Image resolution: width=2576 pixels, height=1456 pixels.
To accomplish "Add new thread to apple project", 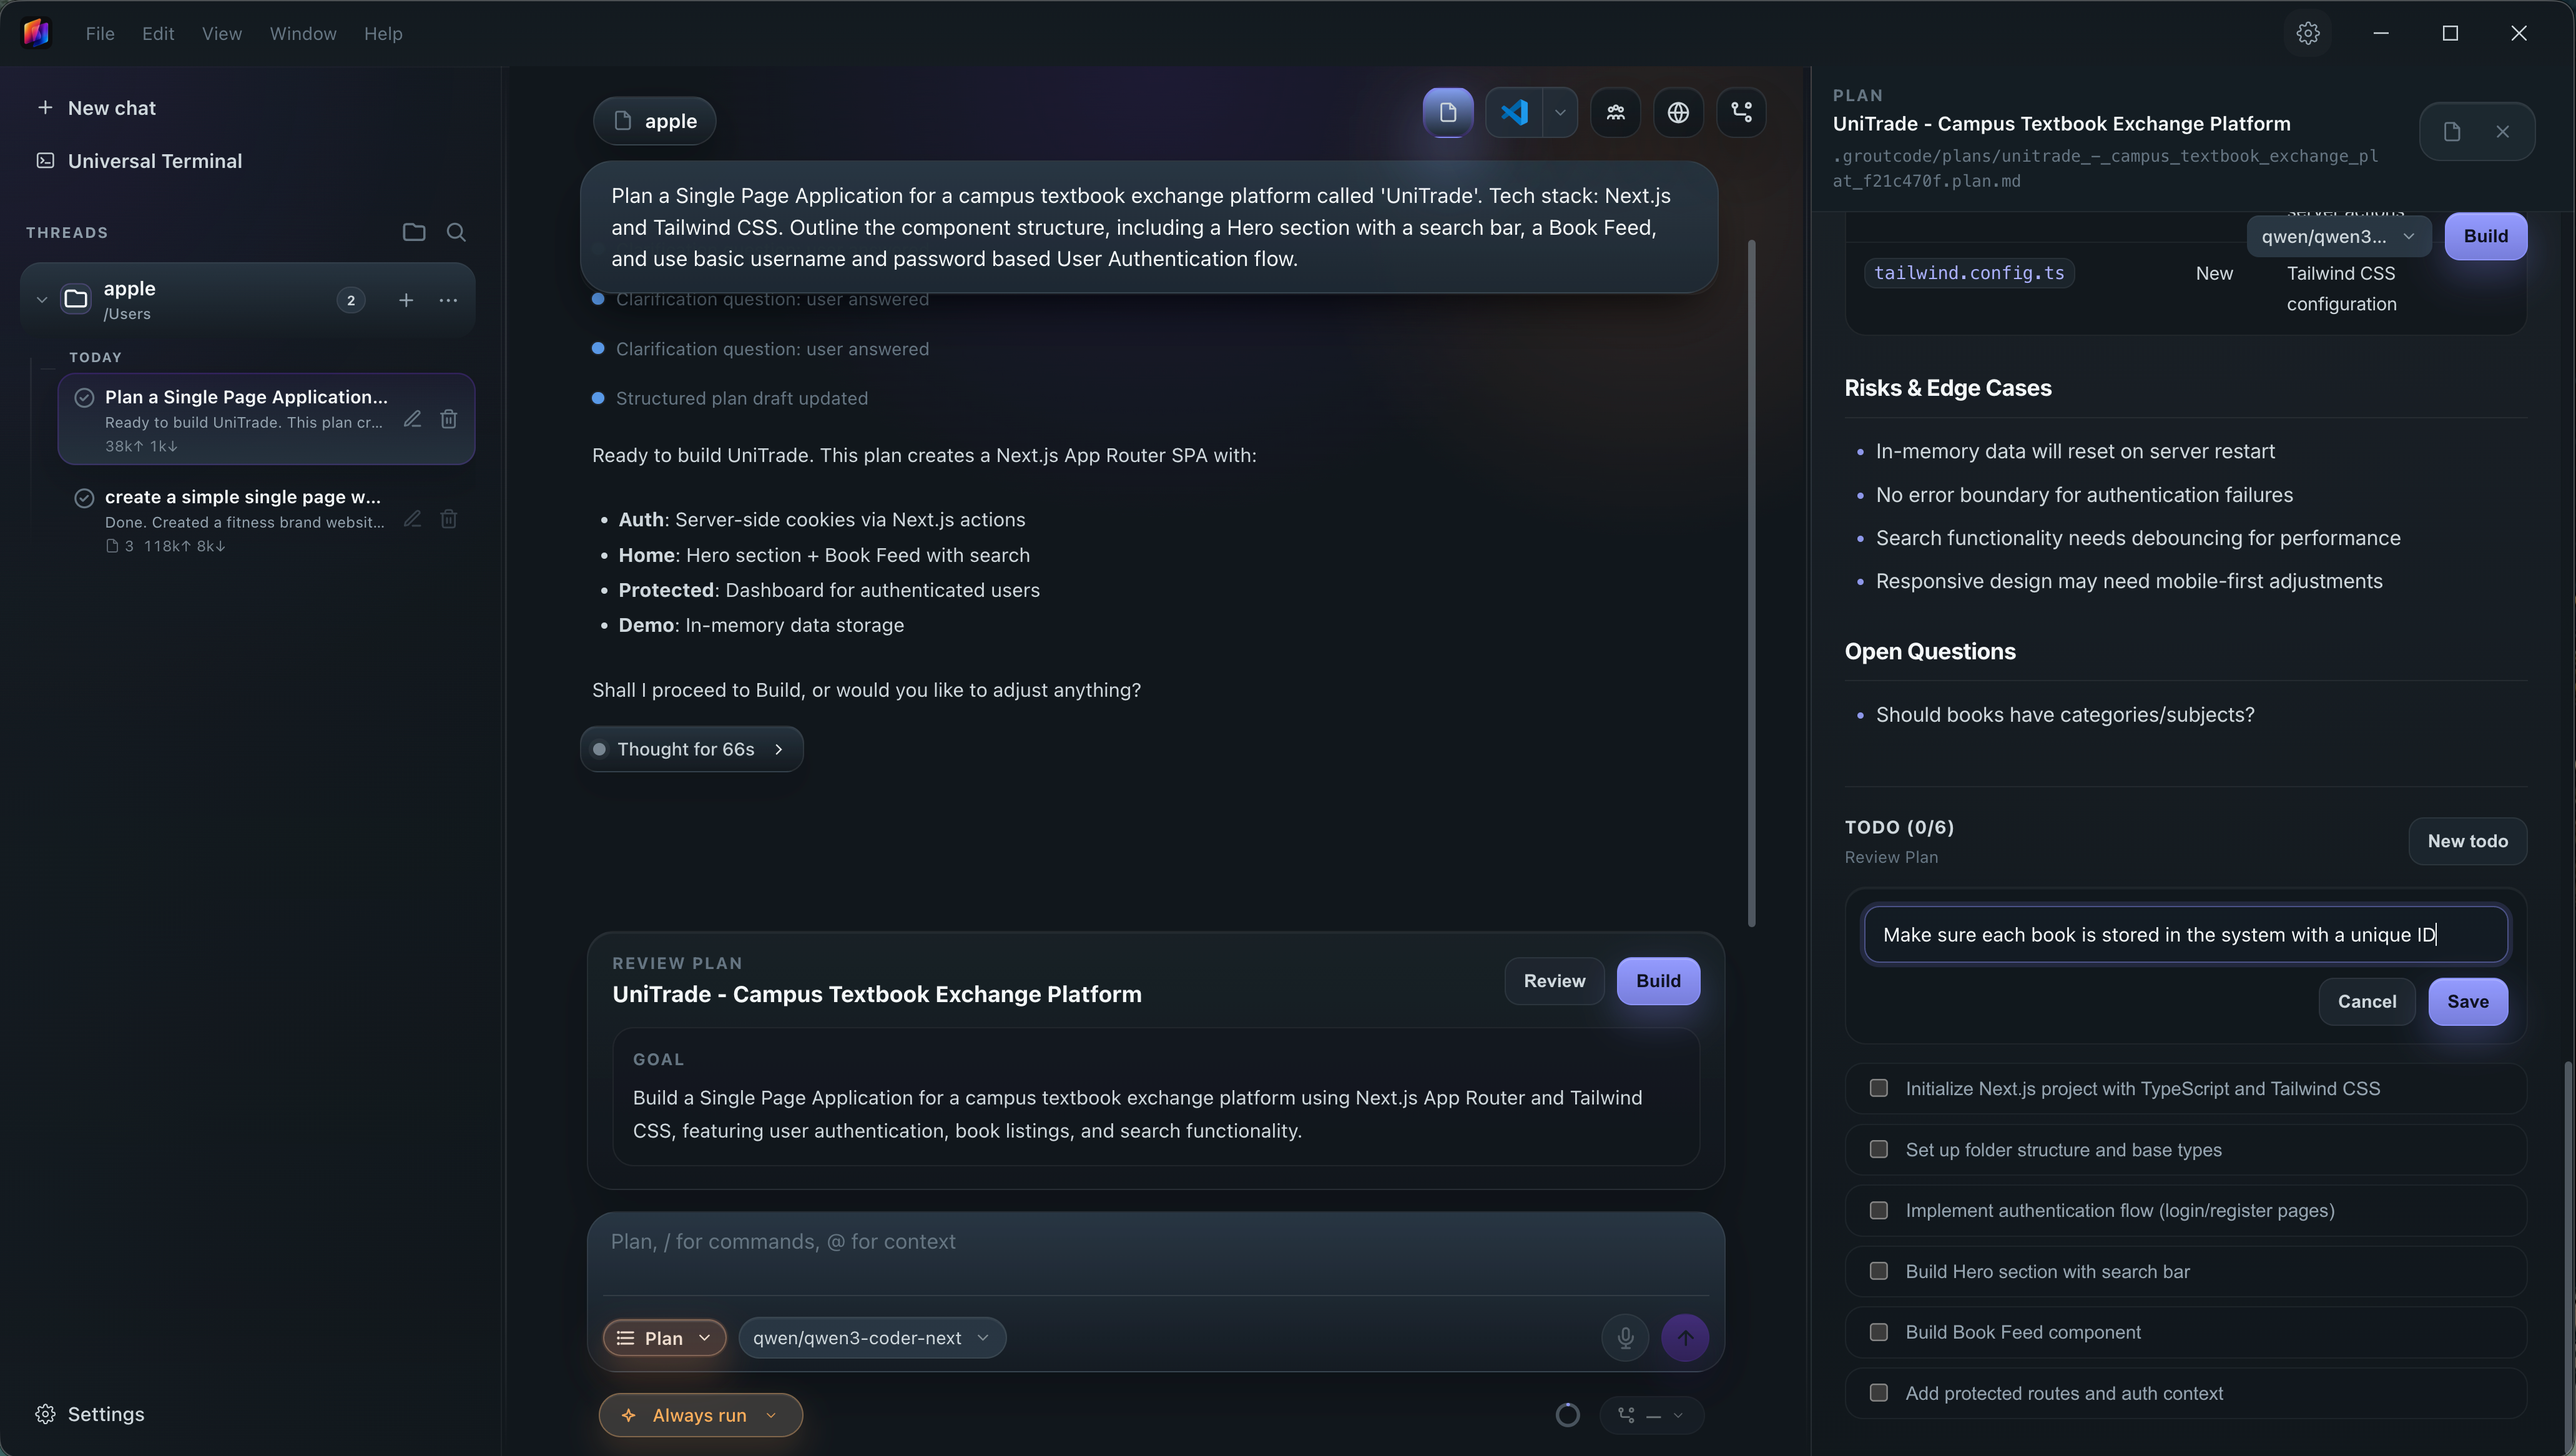I will [406, 300].
